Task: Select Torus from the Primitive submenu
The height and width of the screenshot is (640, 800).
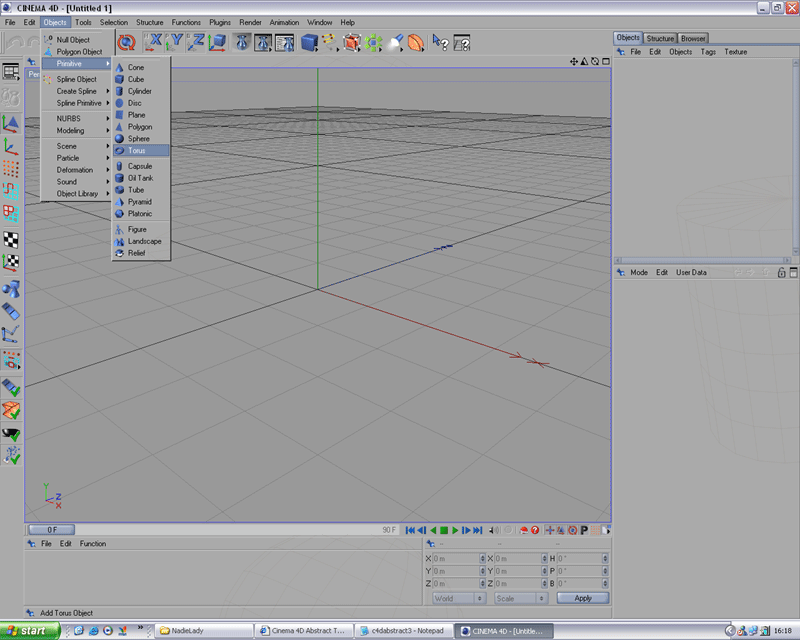Action: tap(141, 151)
